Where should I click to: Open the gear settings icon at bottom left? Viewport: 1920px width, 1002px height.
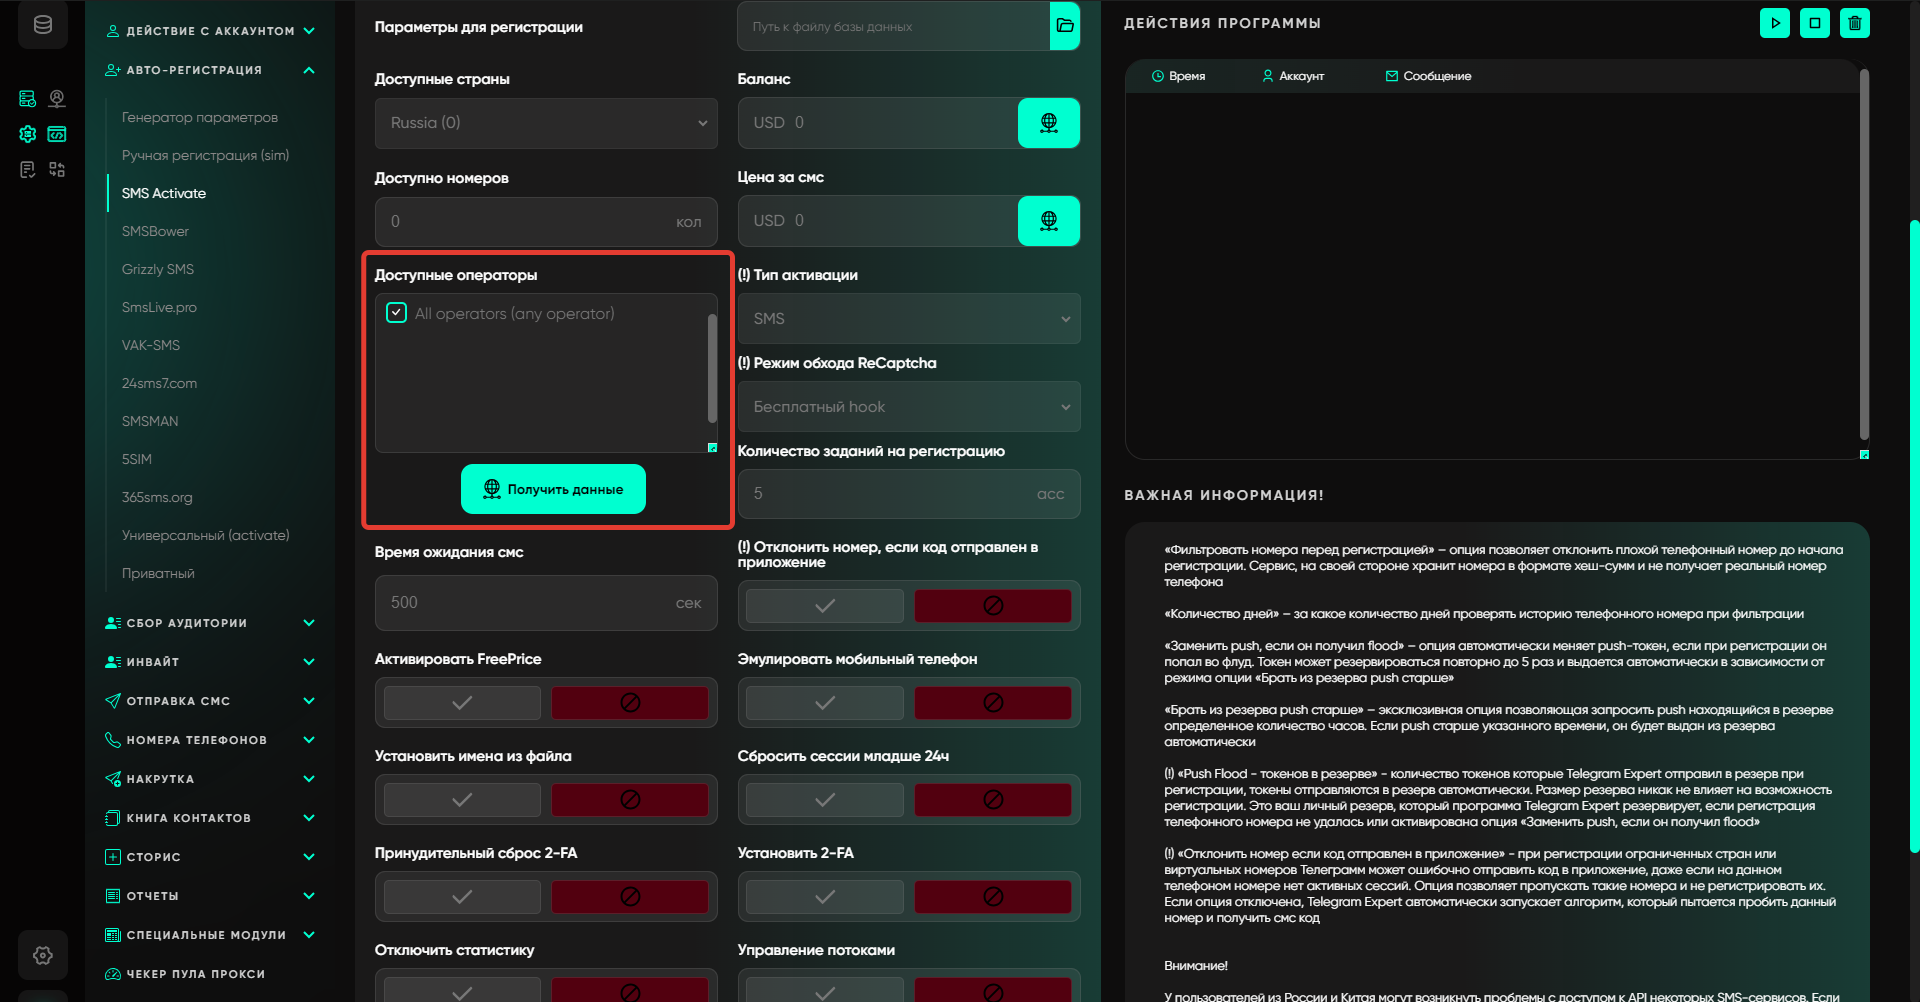(x=43, y=955)
